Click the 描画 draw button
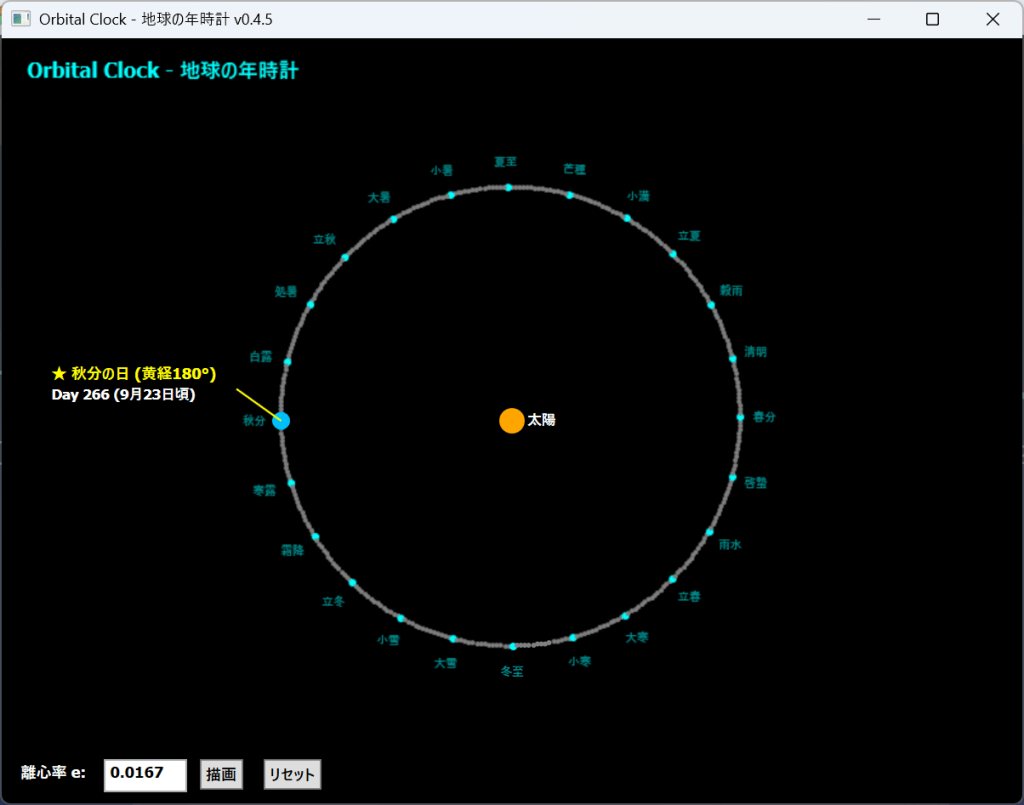Viewport: 1024px width, 805px height. tap(221, 774)
